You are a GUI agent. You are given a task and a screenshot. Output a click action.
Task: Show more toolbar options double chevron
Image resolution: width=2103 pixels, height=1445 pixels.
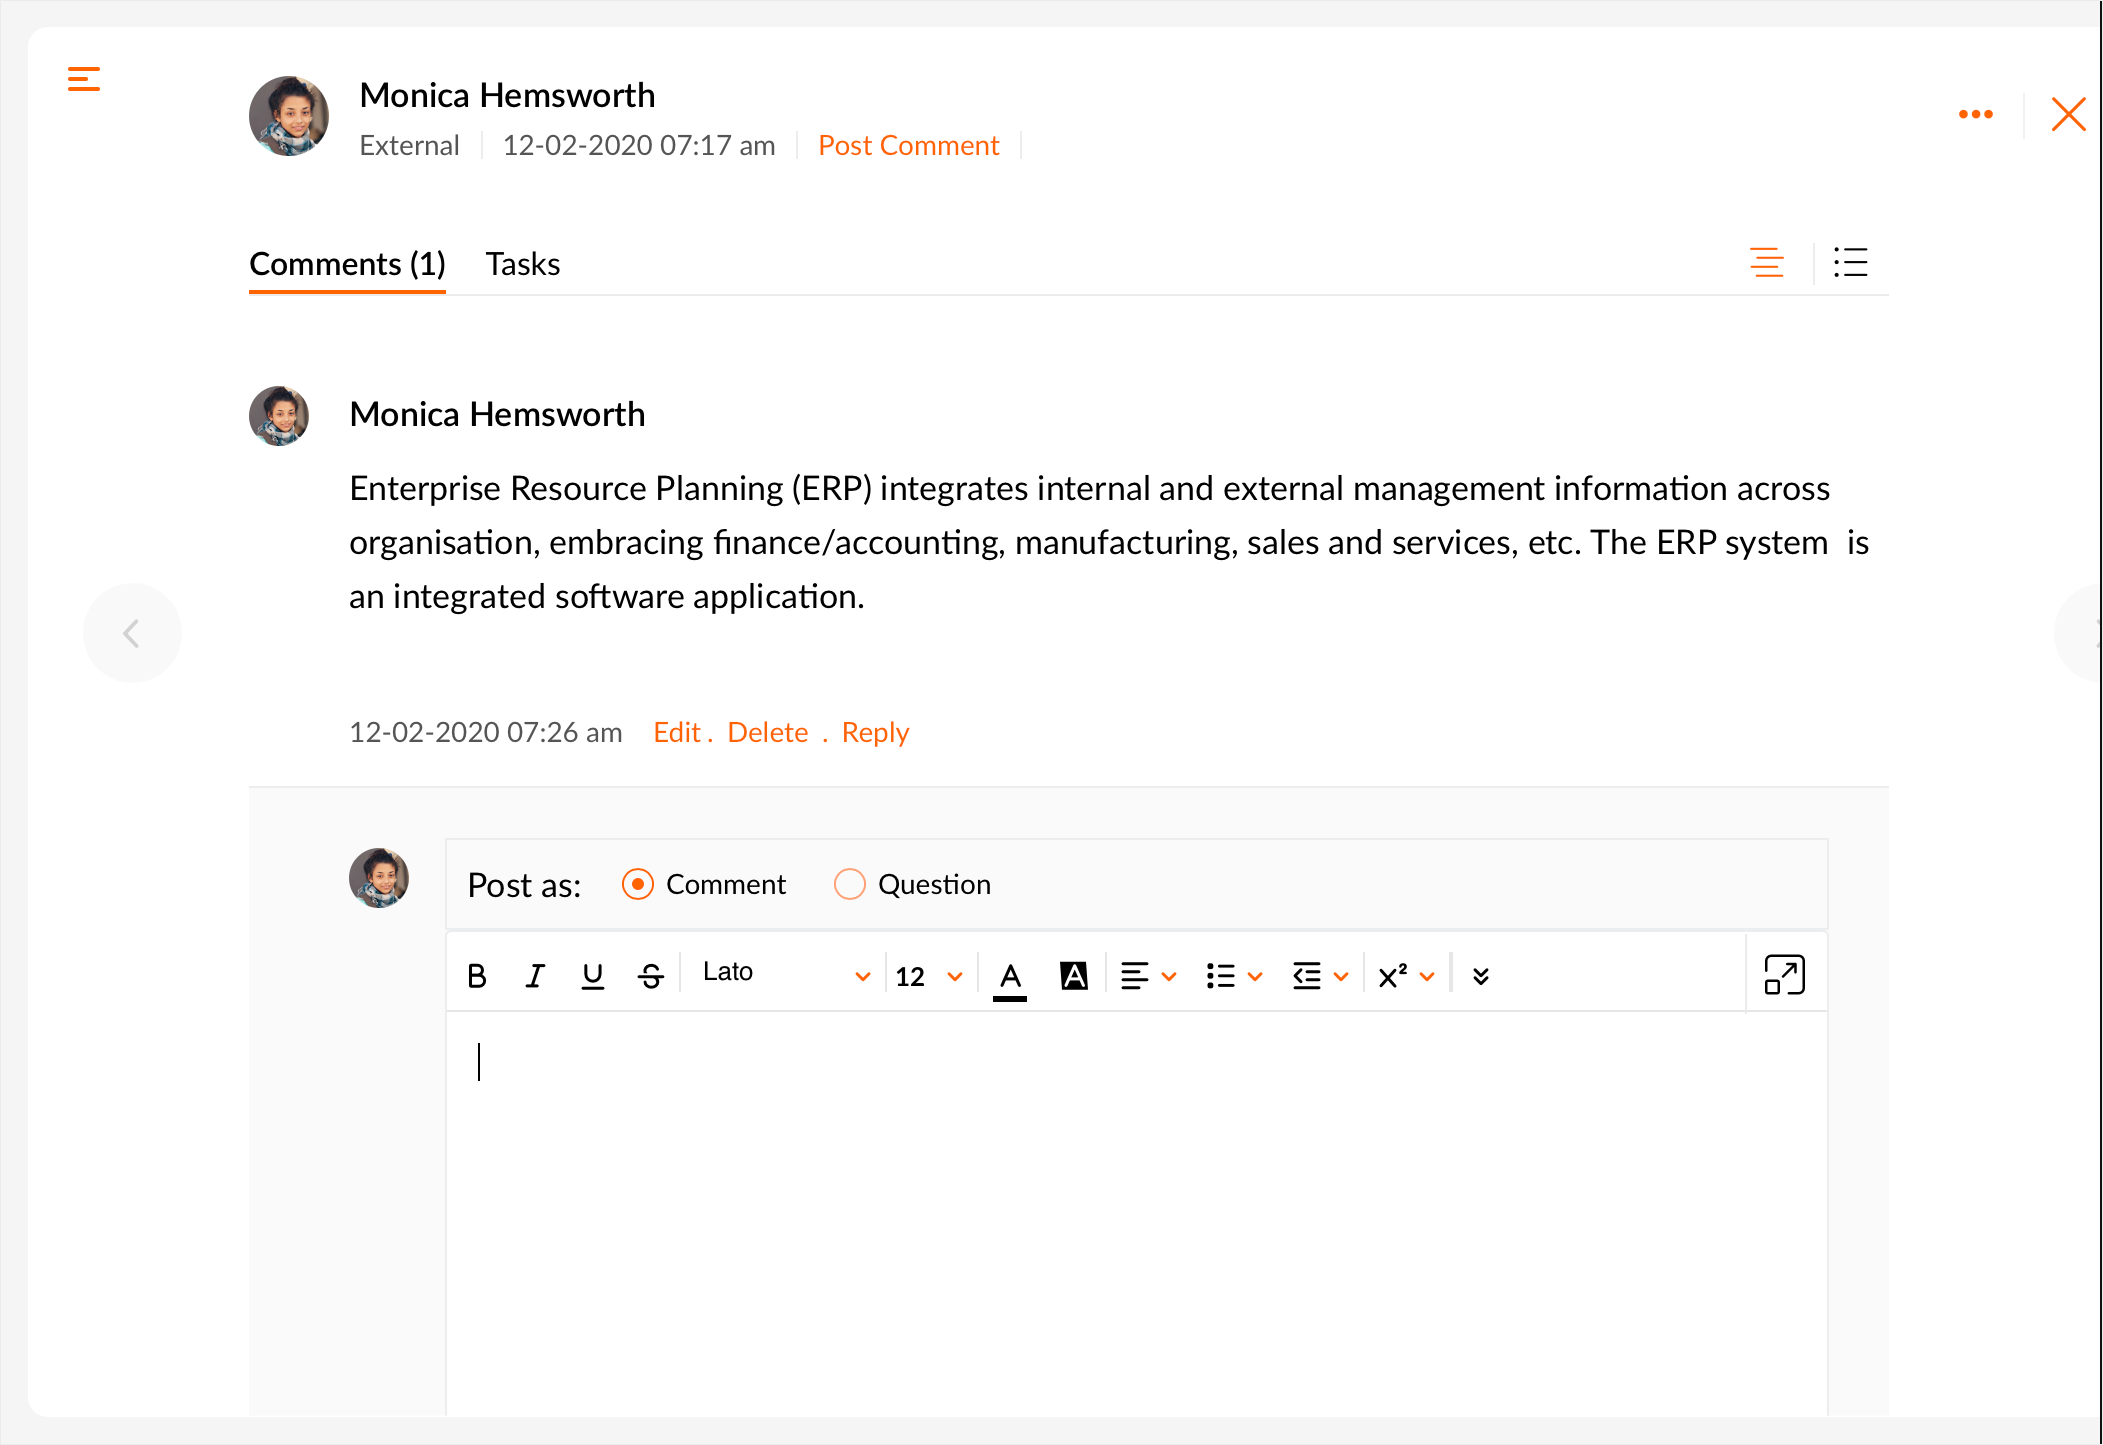point(1481,976)
